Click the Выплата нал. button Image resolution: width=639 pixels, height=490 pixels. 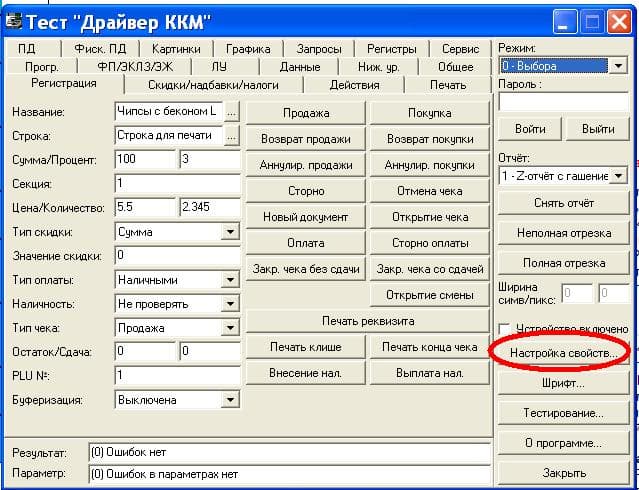coord(430,373)
